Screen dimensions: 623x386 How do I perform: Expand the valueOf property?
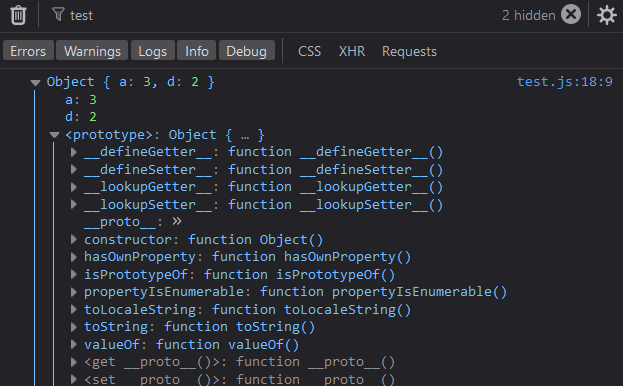coord(74,344)
